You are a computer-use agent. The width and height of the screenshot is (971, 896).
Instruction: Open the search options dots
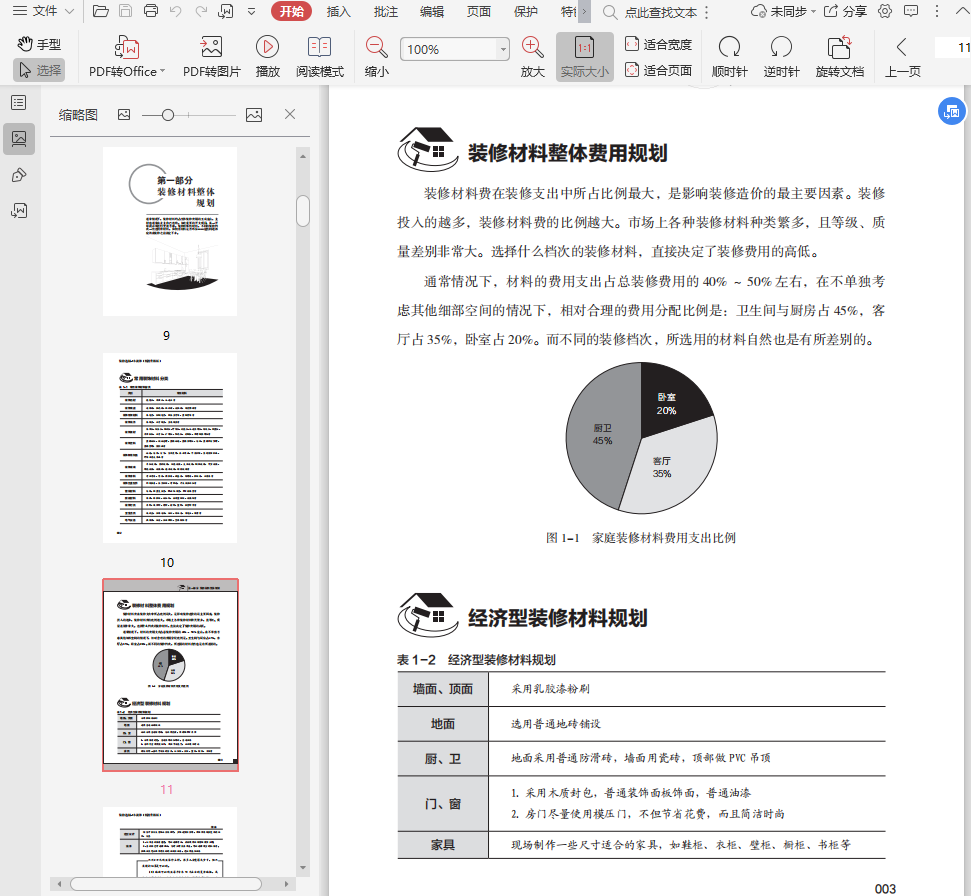(707, 12)
